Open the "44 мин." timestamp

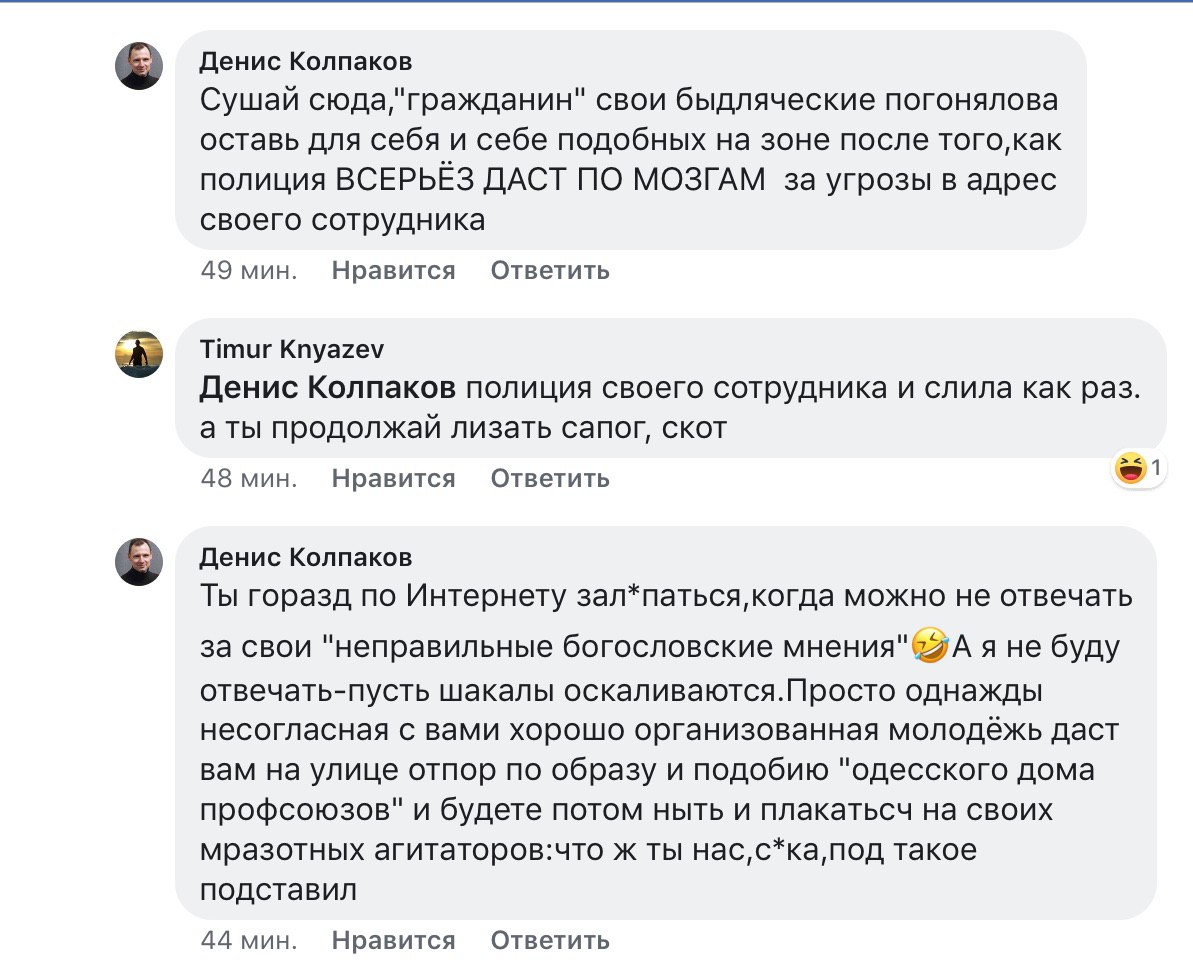point(248,941)
